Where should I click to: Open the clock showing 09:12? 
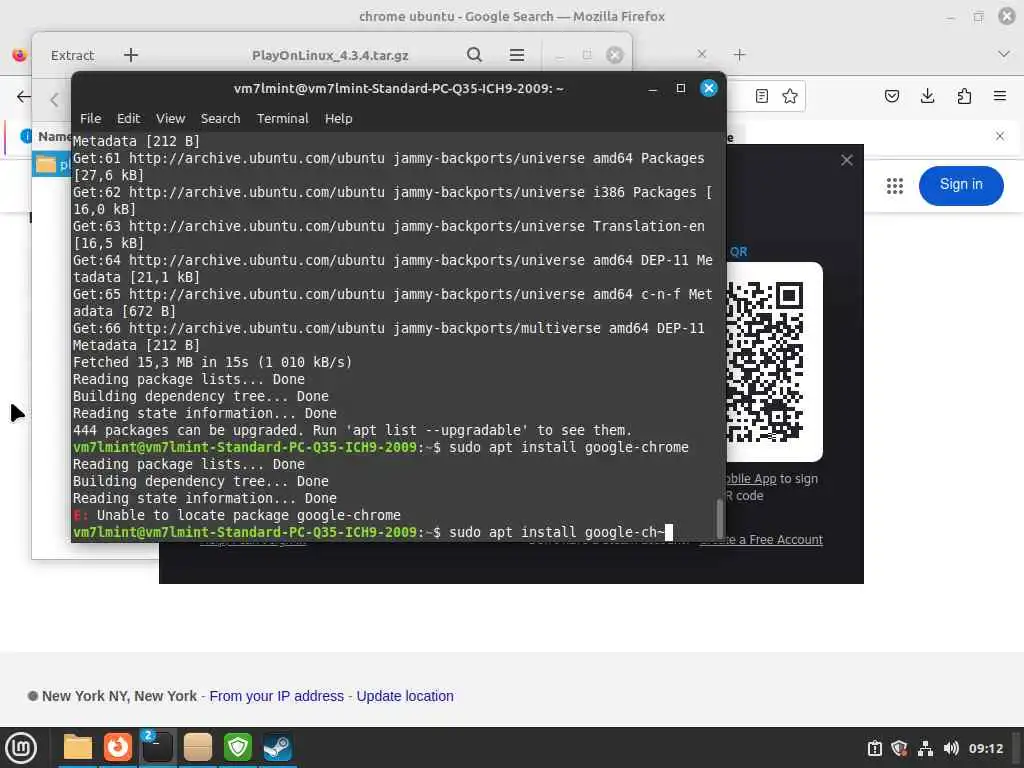click(985, 748)
